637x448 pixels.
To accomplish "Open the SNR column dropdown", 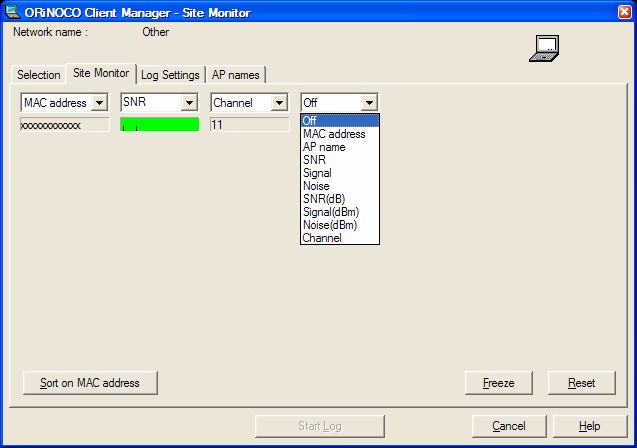I will (189, 103).
